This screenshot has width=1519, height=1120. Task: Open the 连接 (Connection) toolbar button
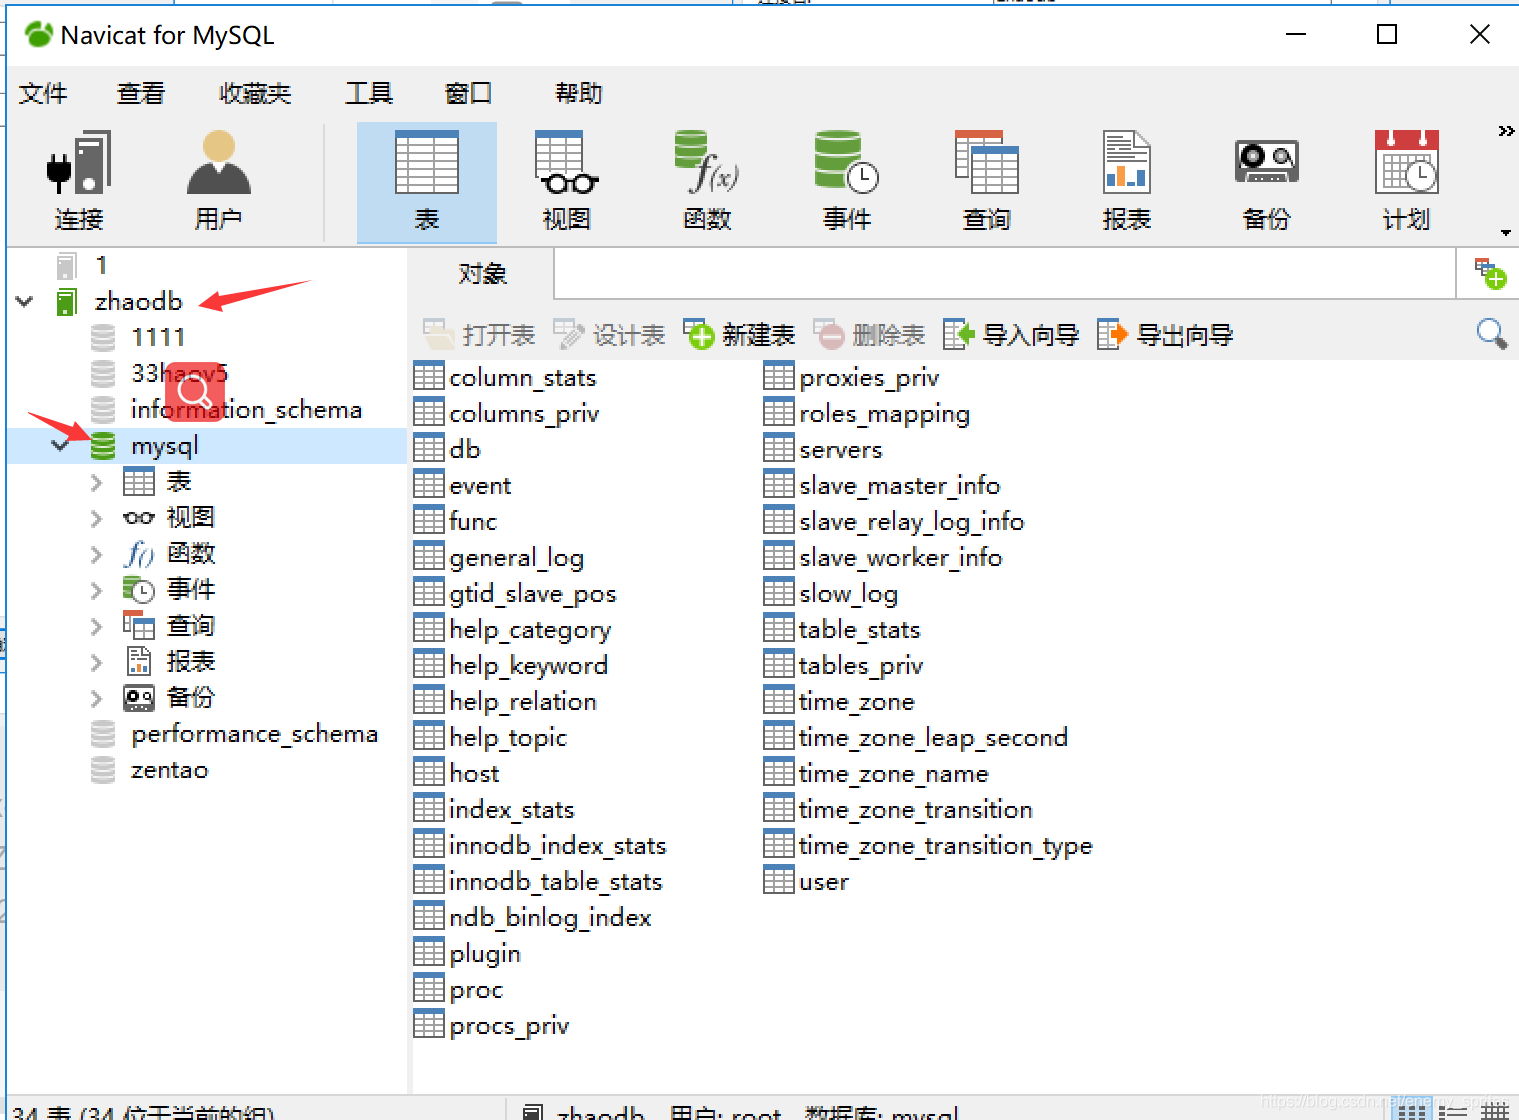pyautogui.click(x=79, y=182)
